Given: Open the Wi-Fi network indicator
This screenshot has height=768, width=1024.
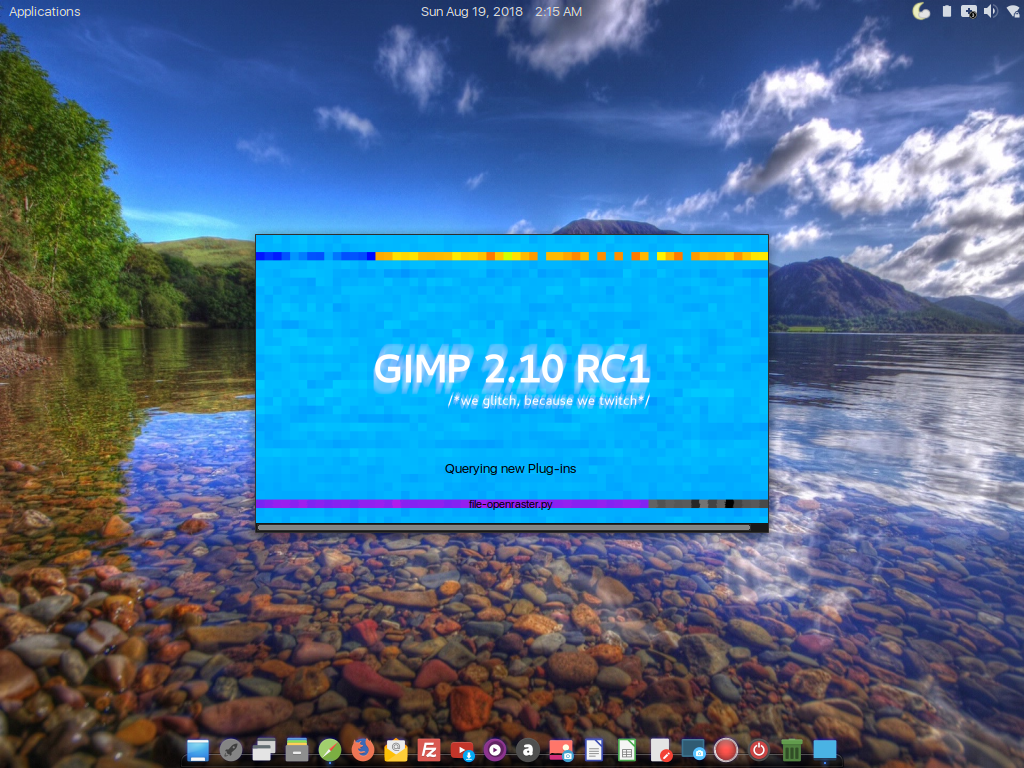Looking at the screenshot, I should [x=1014, y=11].
